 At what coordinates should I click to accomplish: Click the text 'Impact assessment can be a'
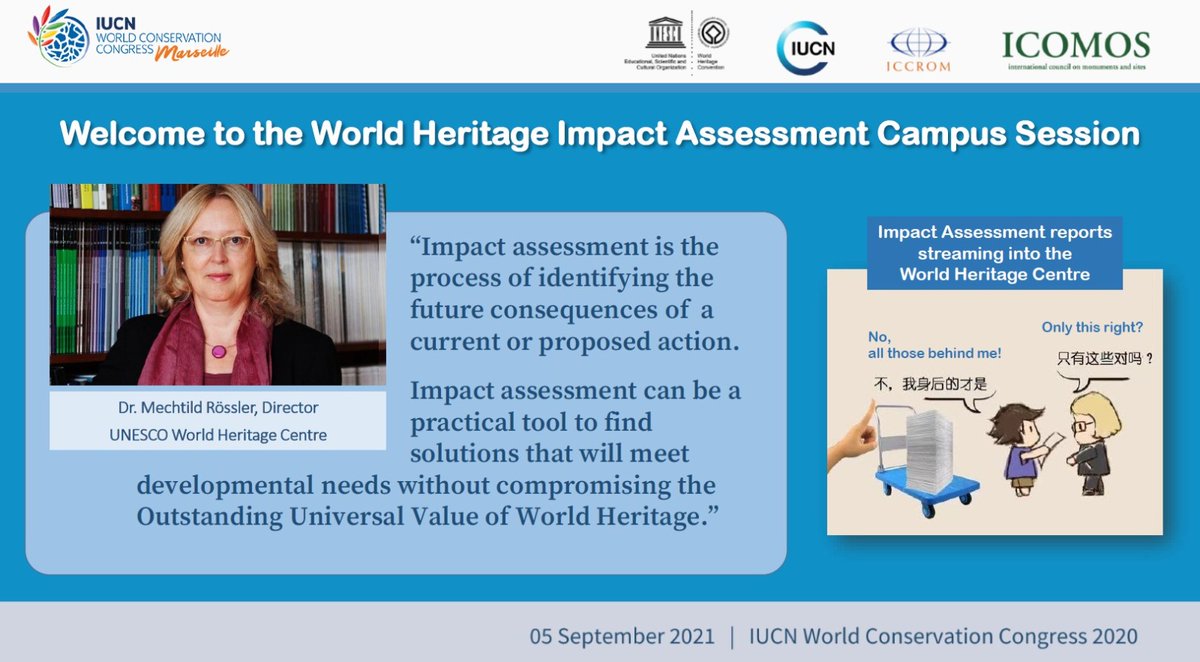(575, 390)
